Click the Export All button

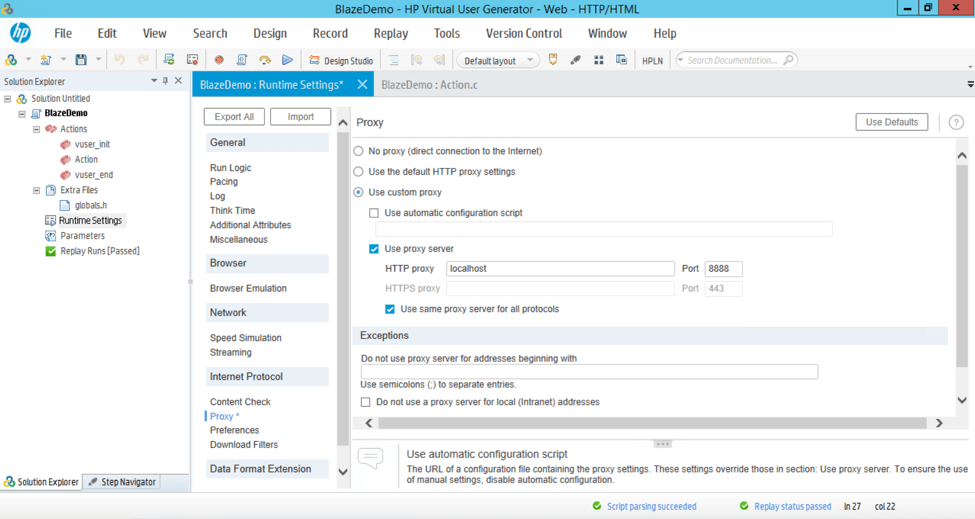point(234,117)
